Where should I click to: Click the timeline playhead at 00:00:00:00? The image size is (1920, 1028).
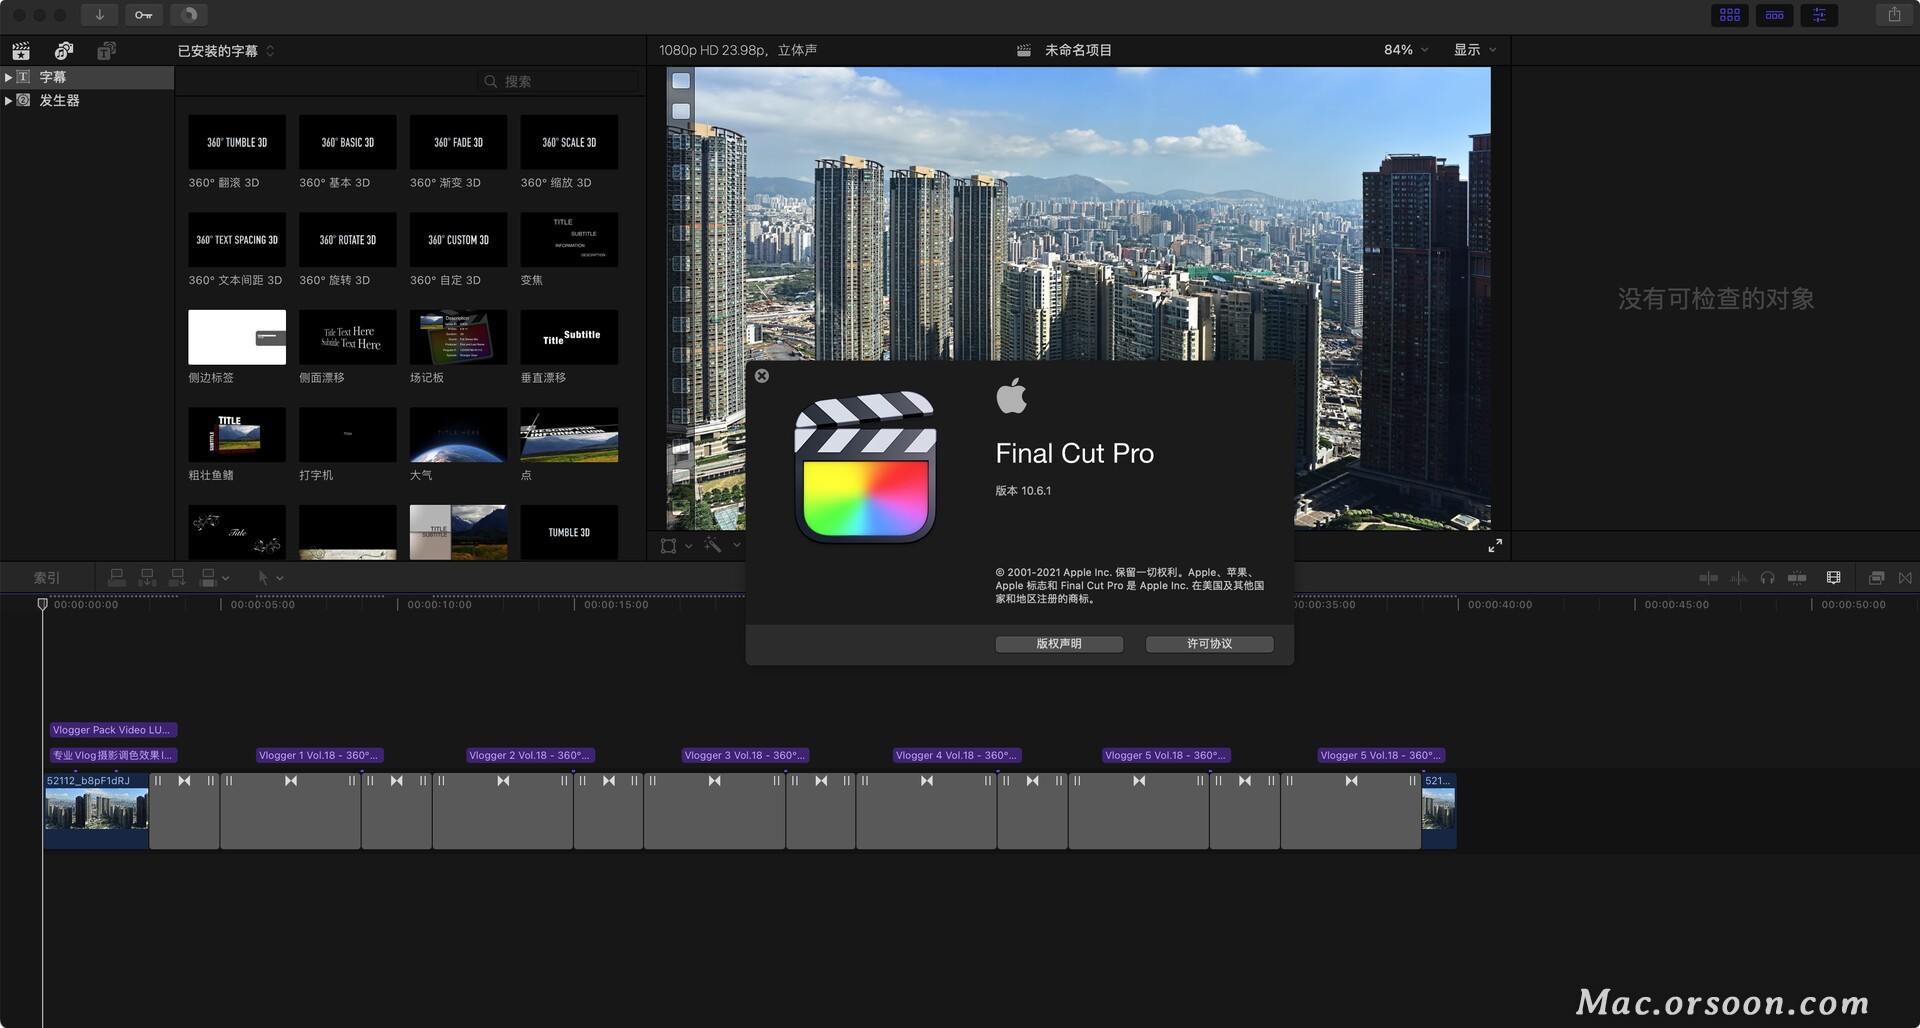42,603
